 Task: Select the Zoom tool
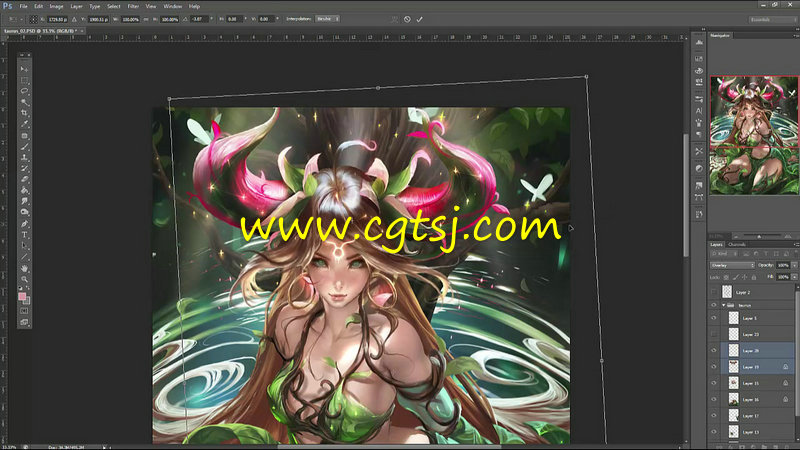[x=24, y=279]
